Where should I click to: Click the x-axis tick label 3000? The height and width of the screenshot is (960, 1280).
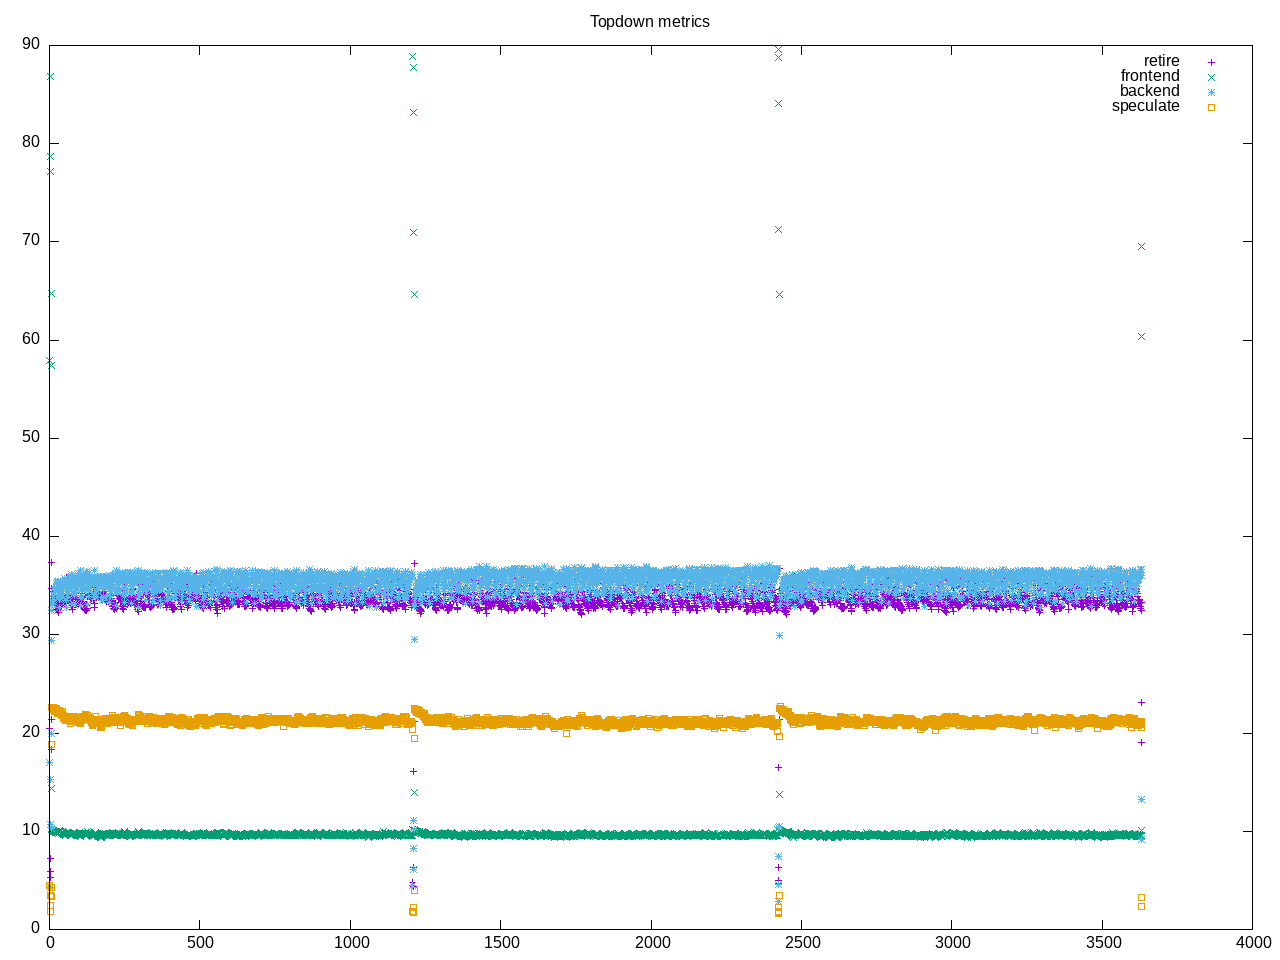[952, 943]
